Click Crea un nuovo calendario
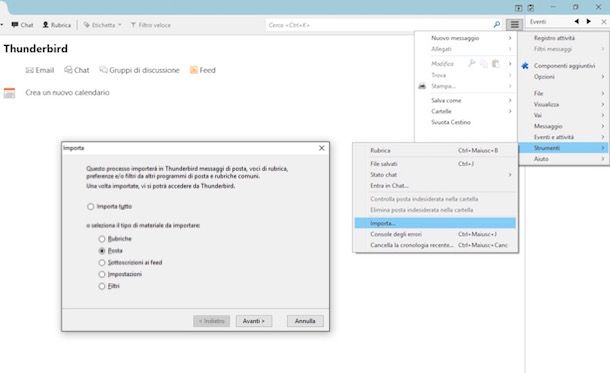610x373 pixels. click(67, 93)
